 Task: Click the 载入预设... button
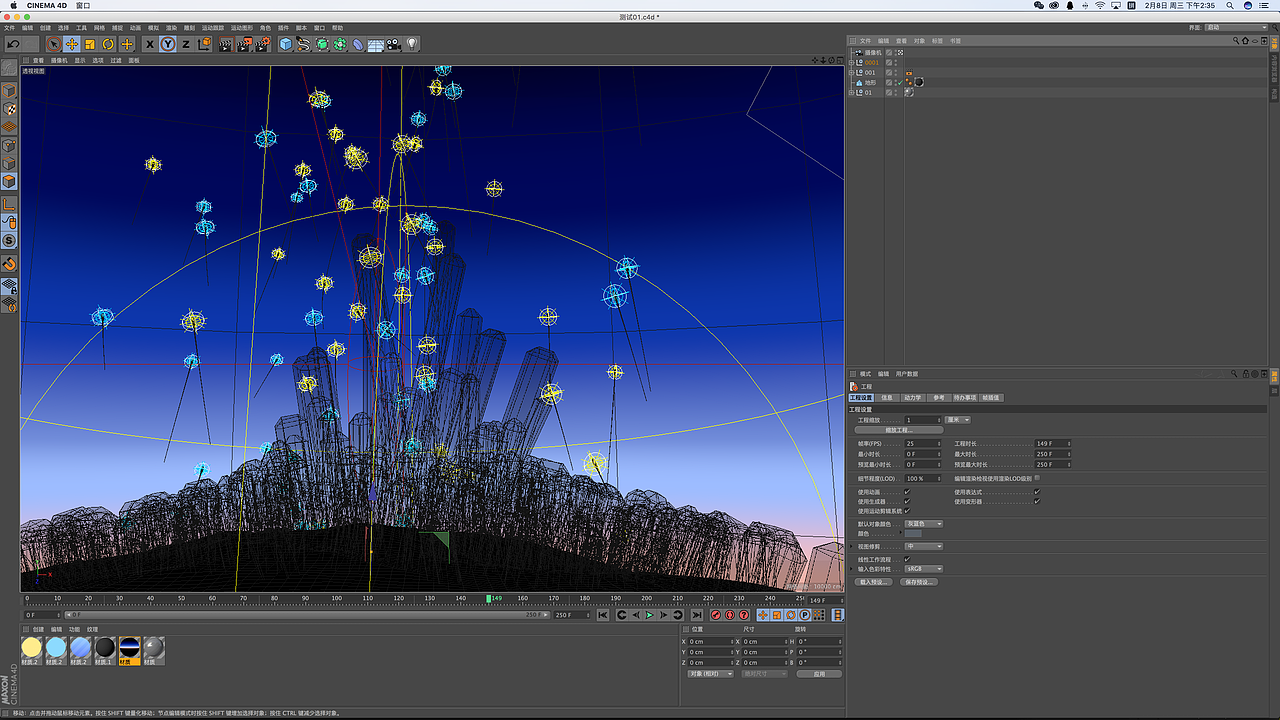point(874,581)
